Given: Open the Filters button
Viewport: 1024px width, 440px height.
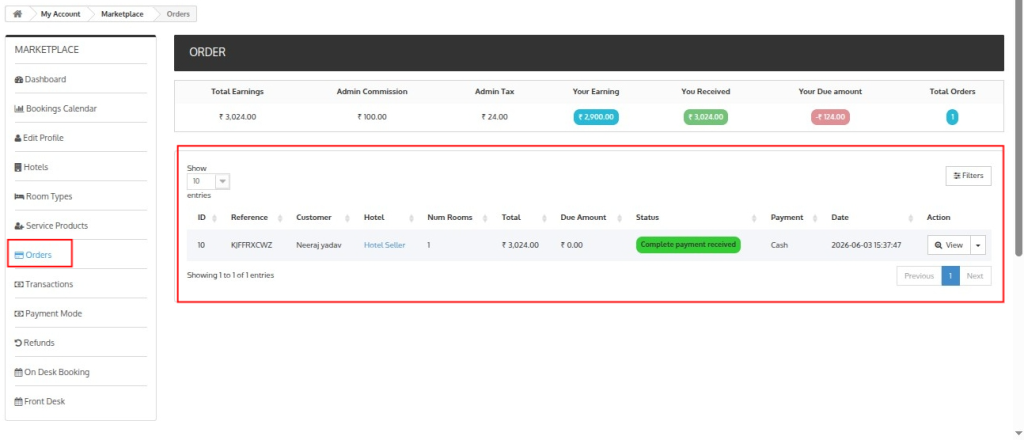Looking at the screenshot, I should 968,176.
